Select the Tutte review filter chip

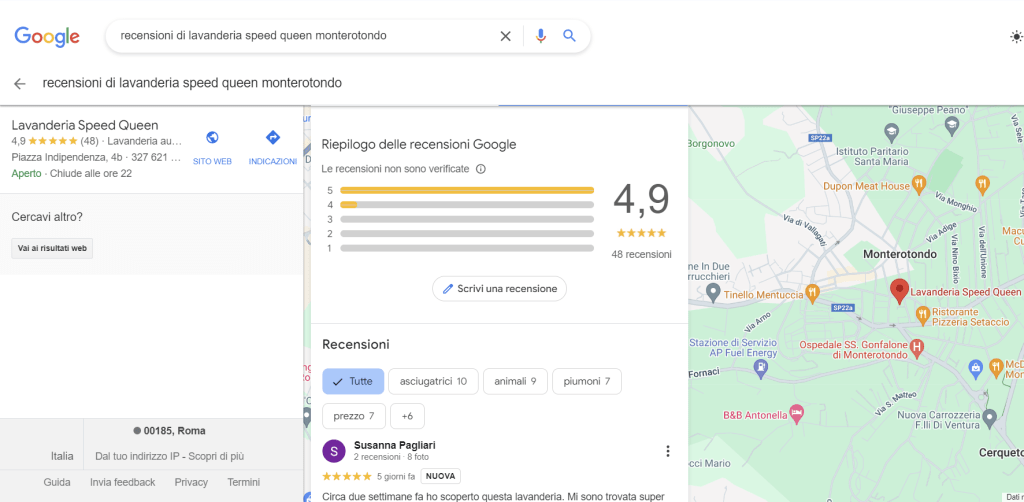coord(352,381)
